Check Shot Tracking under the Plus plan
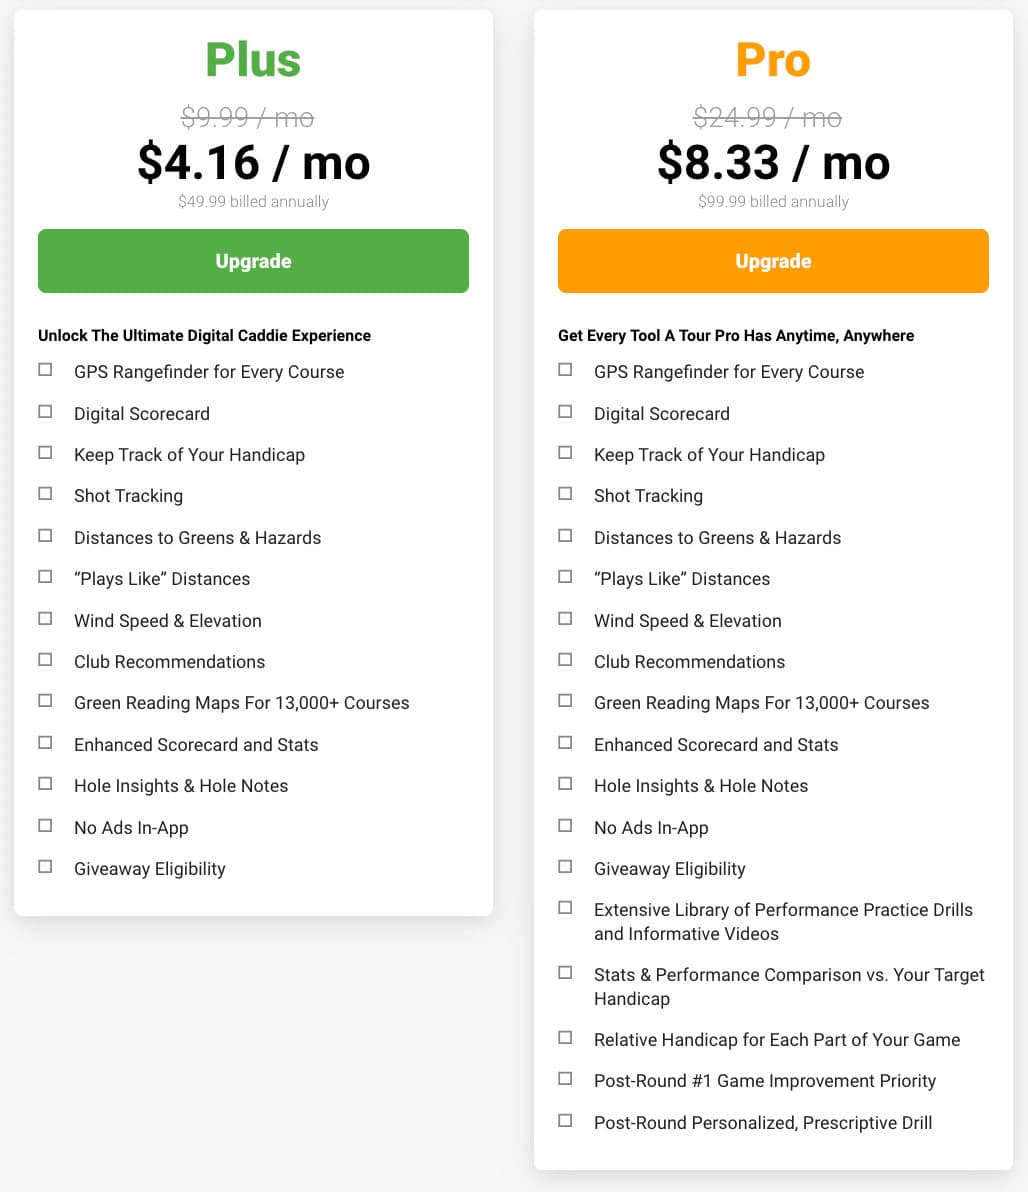This screenshot has height=1192, width=1028. [x=46, y=494]
